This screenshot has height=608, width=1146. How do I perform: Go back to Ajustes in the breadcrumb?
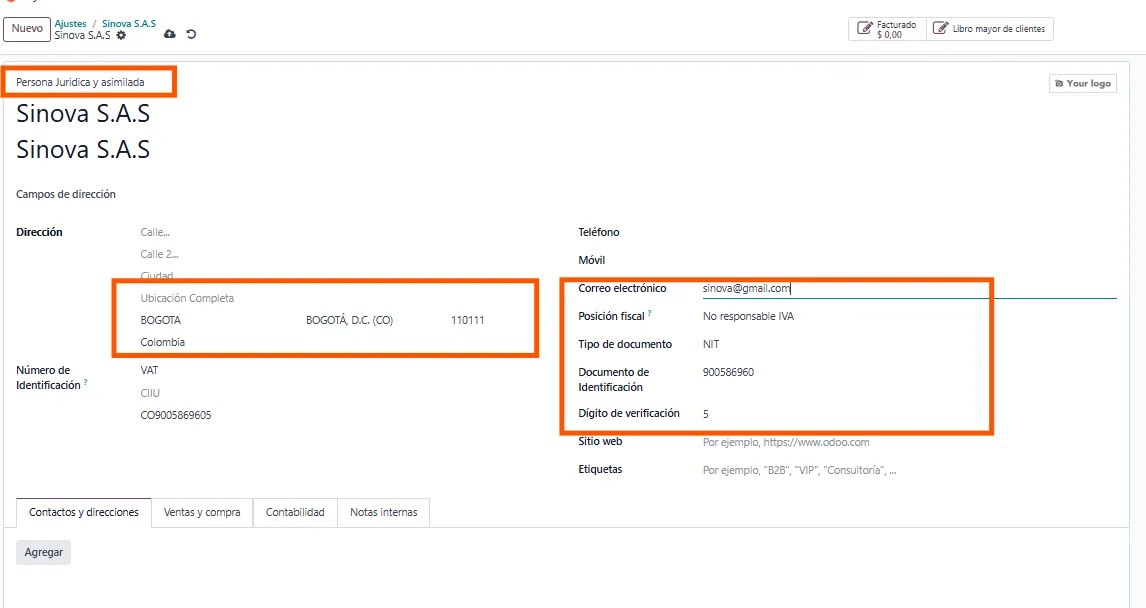pyautogui.click(x=70, y=23)
